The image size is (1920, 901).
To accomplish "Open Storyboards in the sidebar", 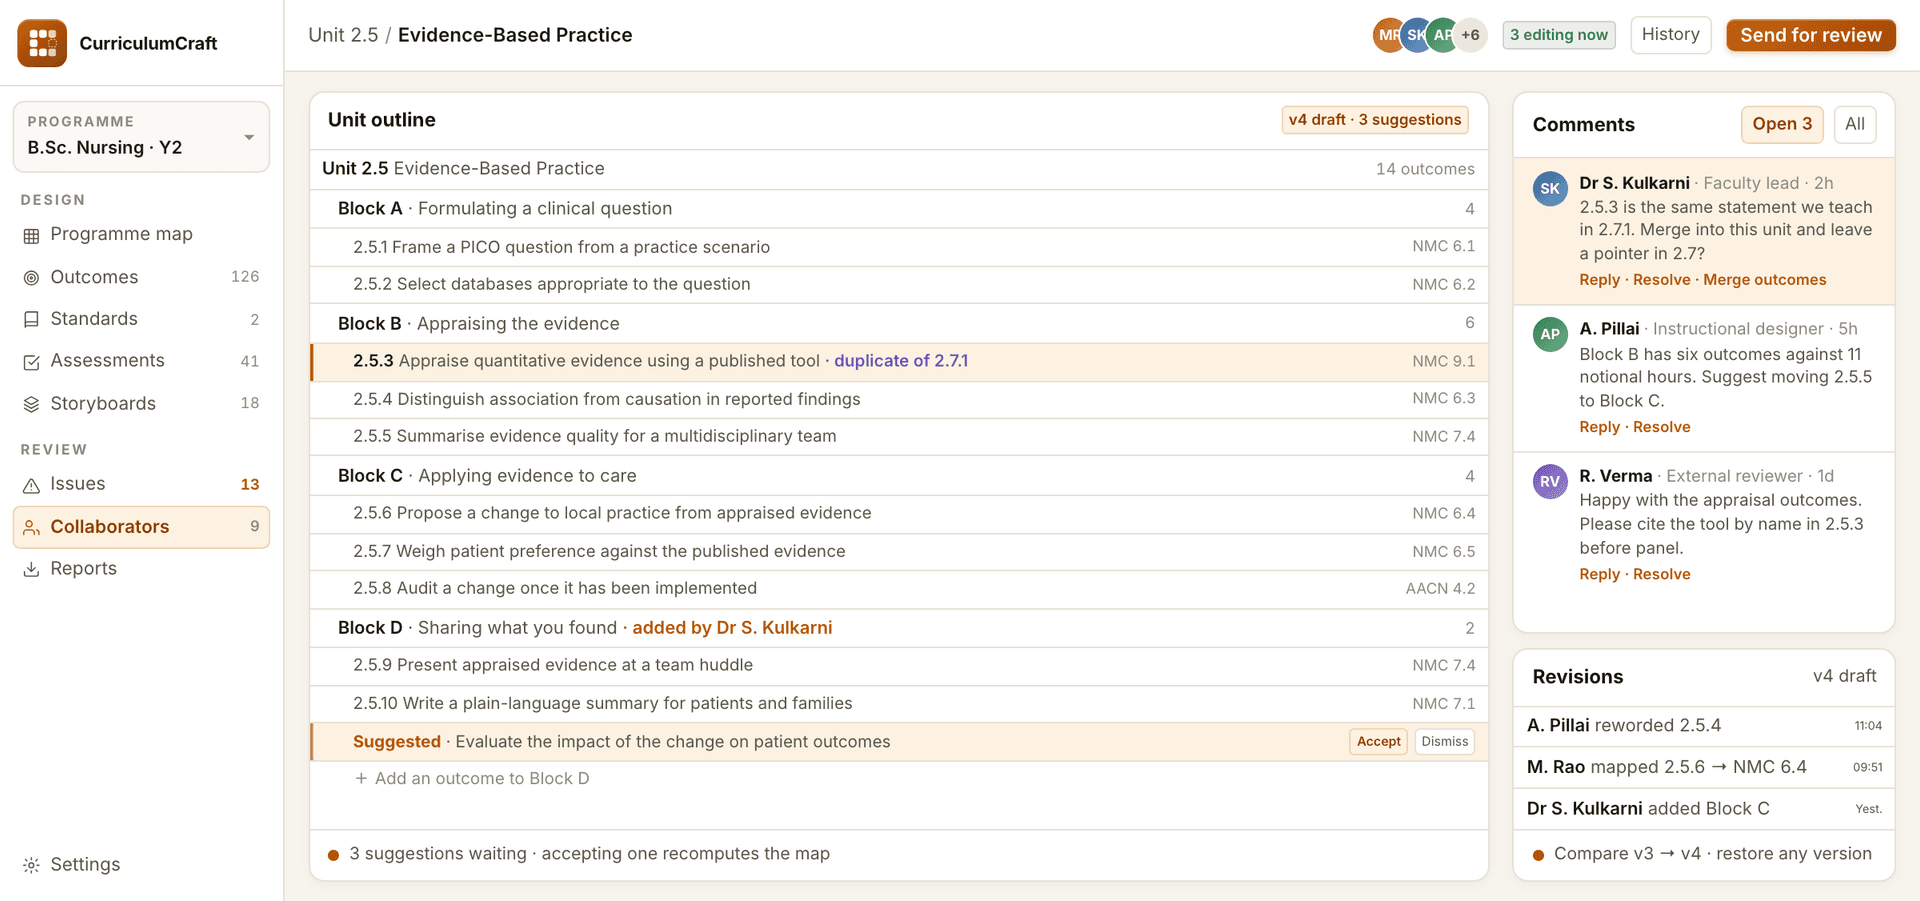I will click(141, 404).
